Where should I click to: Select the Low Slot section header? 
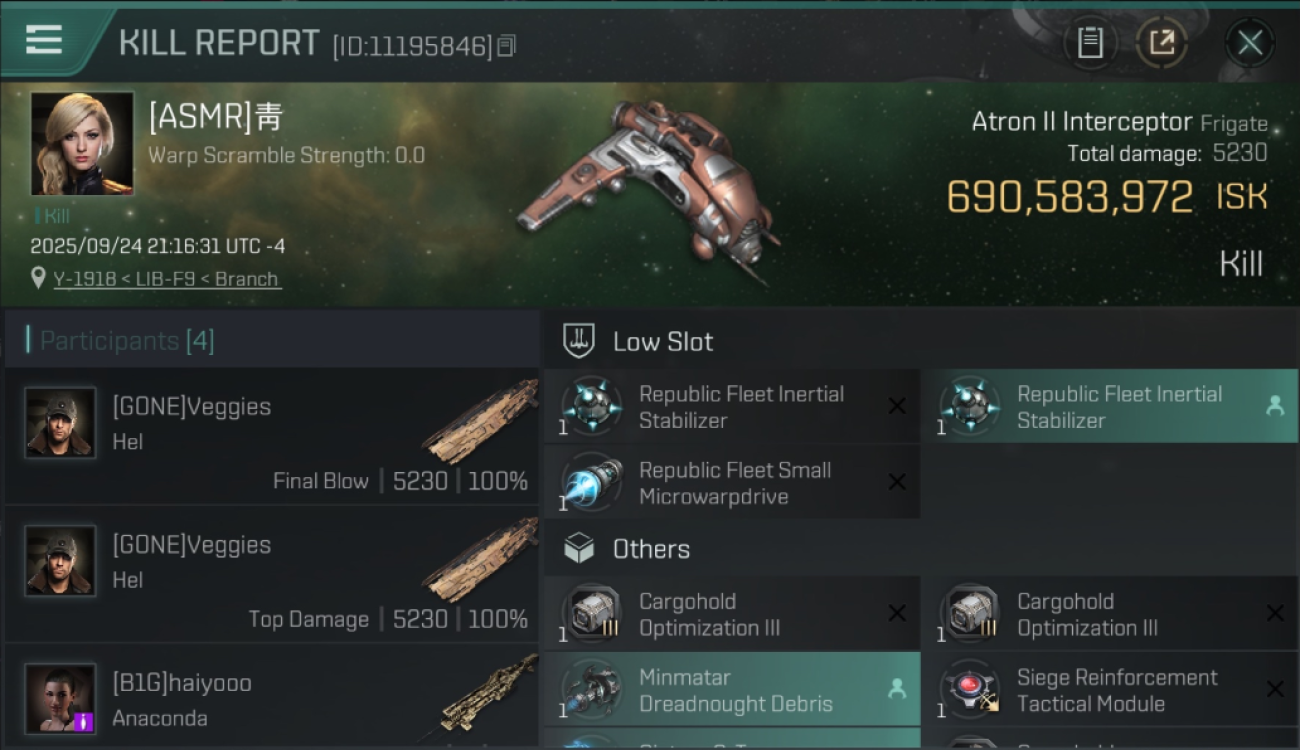click(x=663, y=341)
